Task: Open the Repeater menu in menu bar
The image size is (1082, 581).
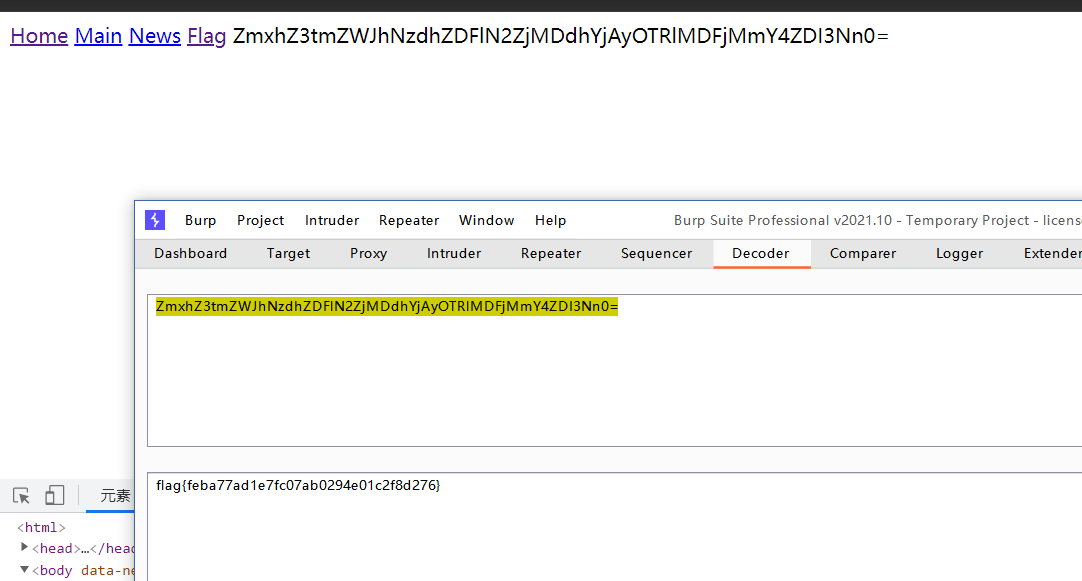Action: pos(409,220)
